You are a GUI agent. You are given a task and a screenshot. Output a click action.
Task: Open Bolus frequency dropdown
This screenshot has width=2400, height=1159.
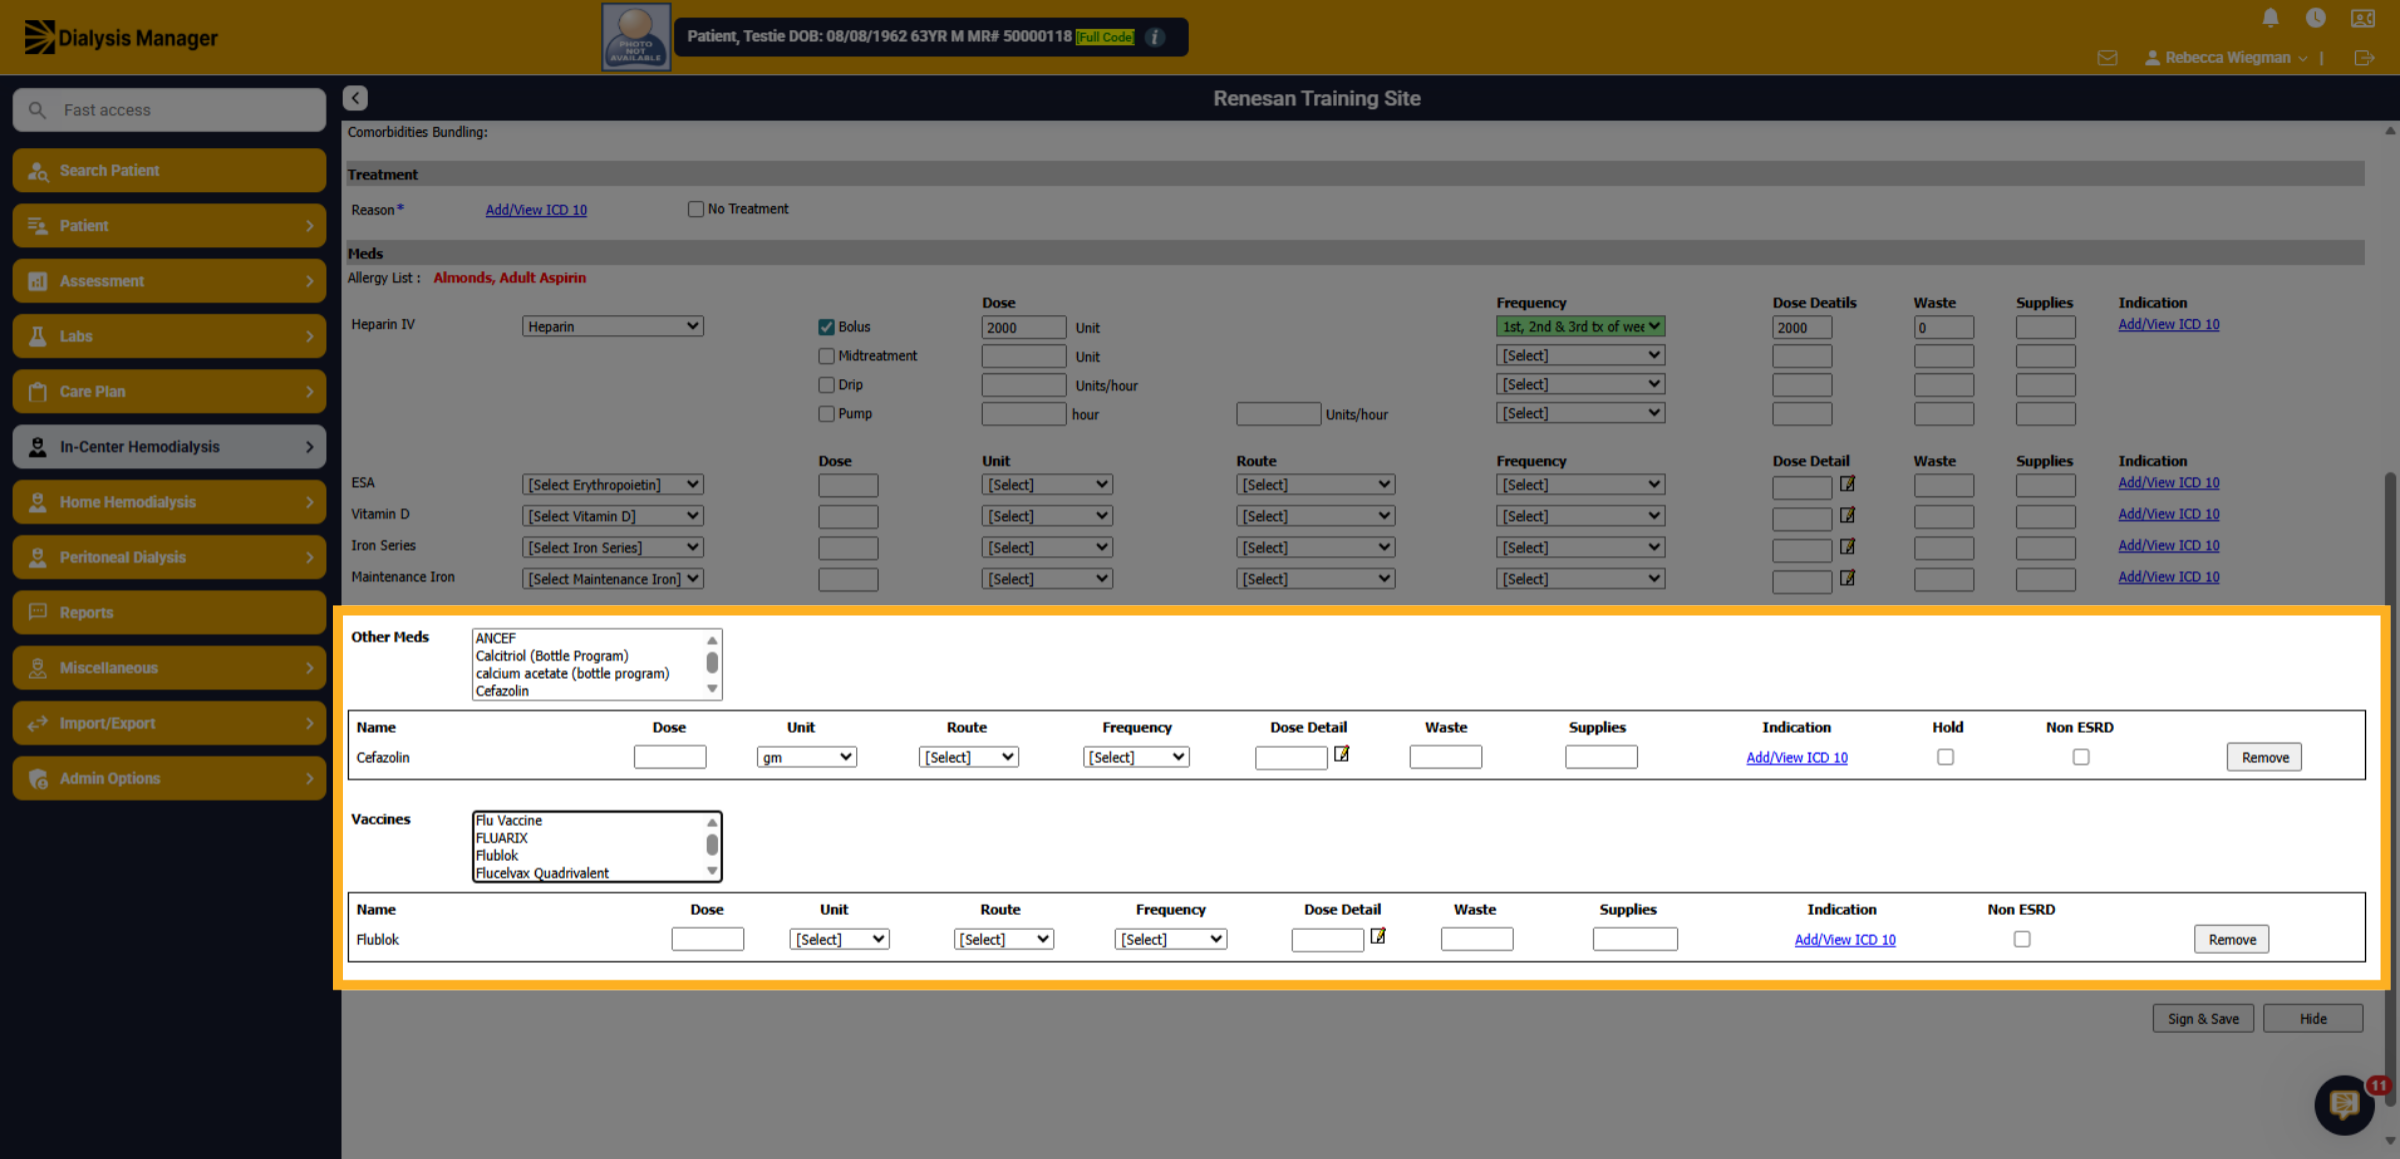click(x=1580, y=326)
